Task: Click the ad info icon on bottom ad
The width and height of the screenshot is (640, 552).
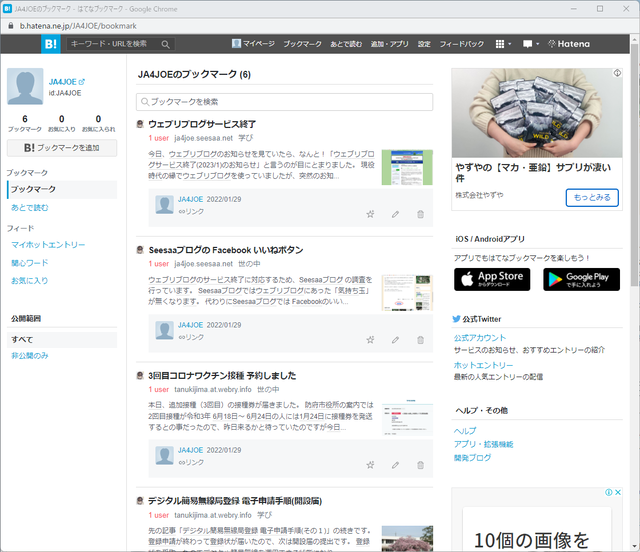Action: pos(609,492)
